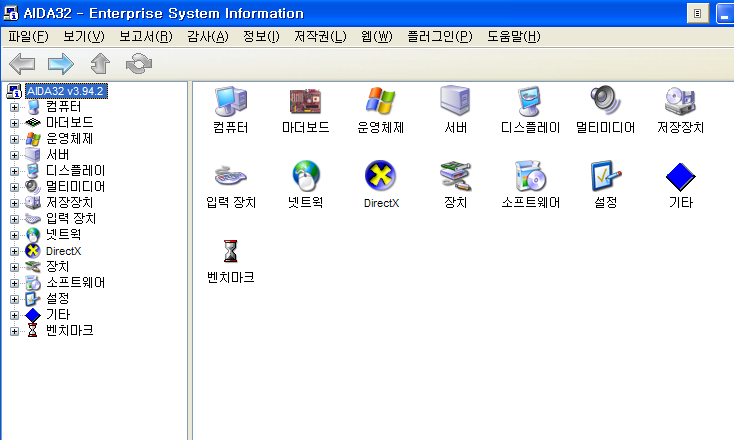
Task: Select DirectX in the left tree
Action: pos(63,251)
